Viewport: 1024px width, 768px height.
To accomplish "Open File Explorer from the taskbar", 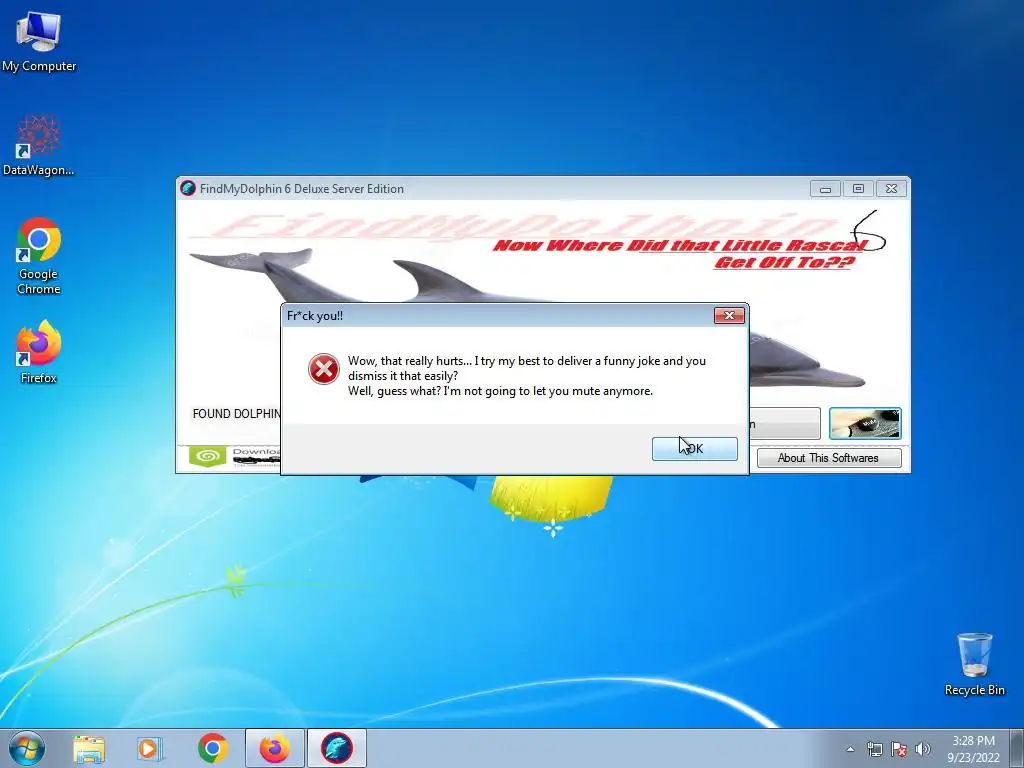I will pos(89,749).
